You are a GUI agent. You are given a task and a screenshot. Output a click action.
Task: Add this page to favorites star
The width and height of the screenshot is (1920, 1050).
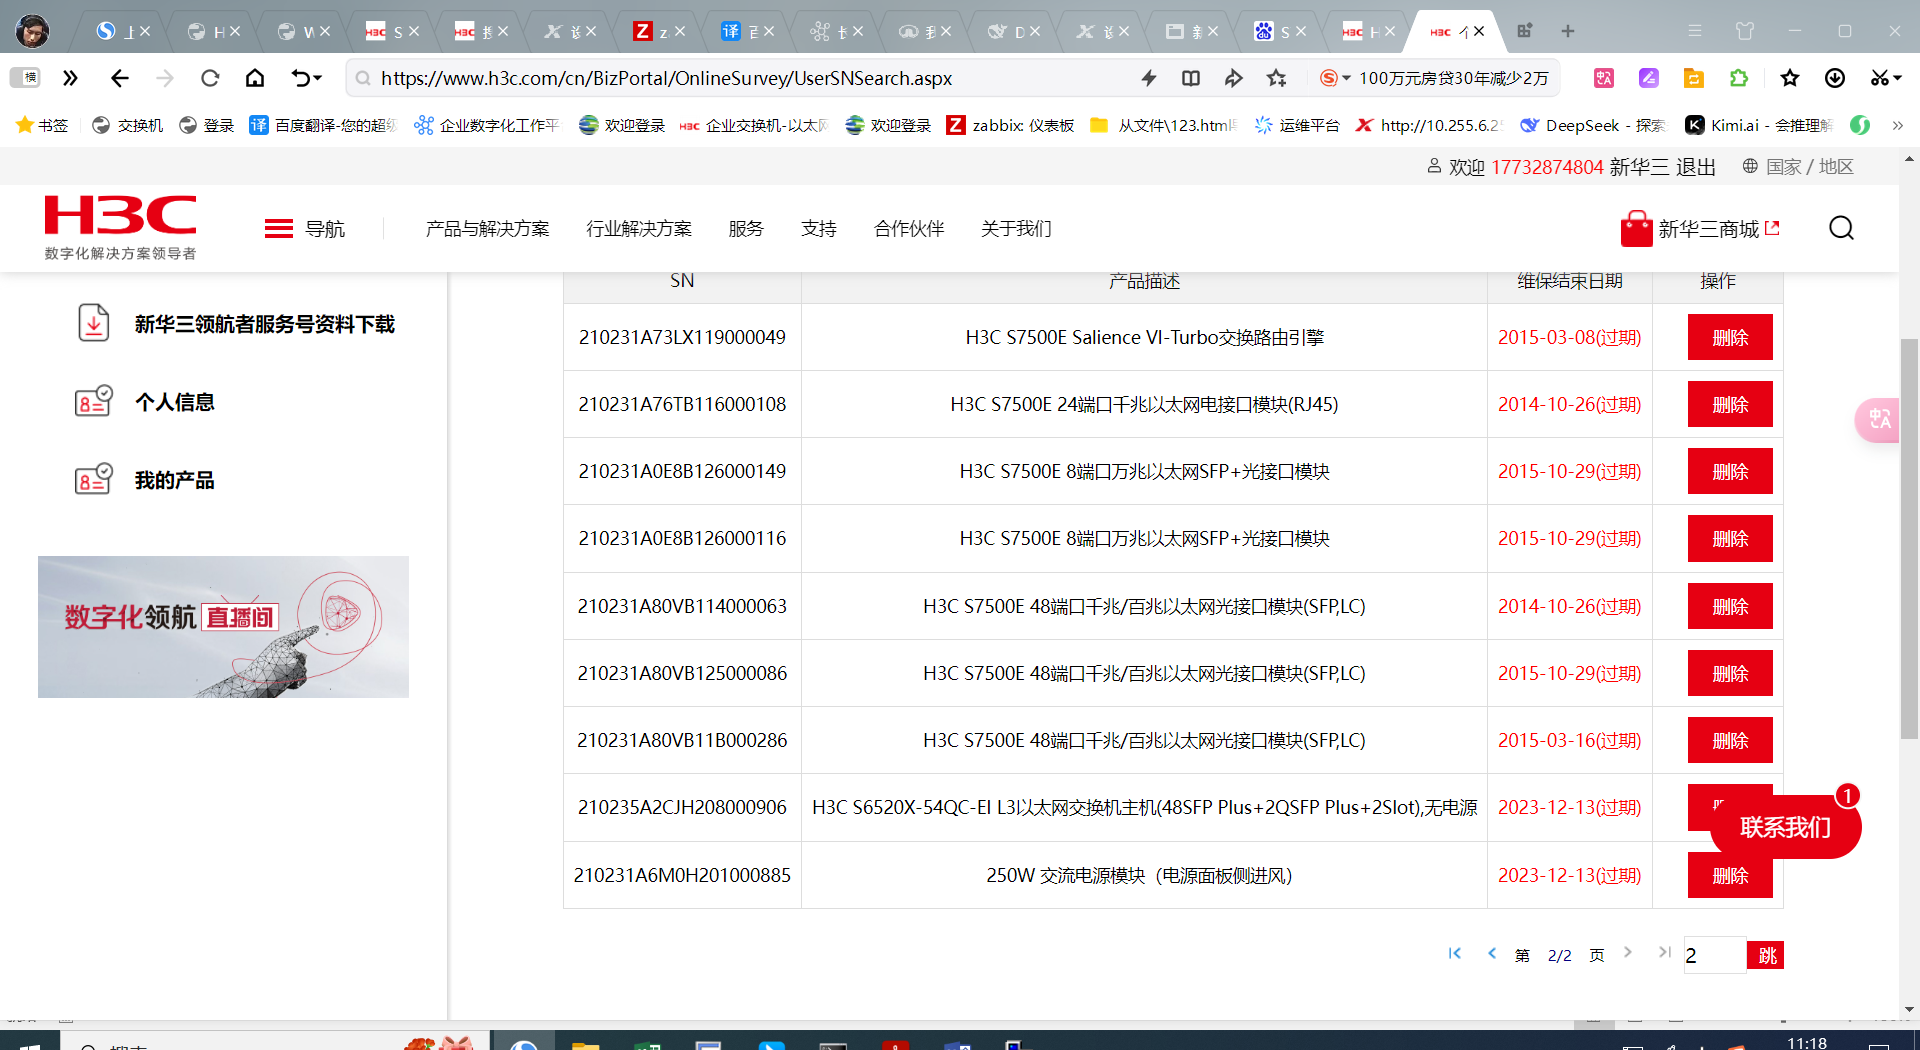(x=1277, y=78)
